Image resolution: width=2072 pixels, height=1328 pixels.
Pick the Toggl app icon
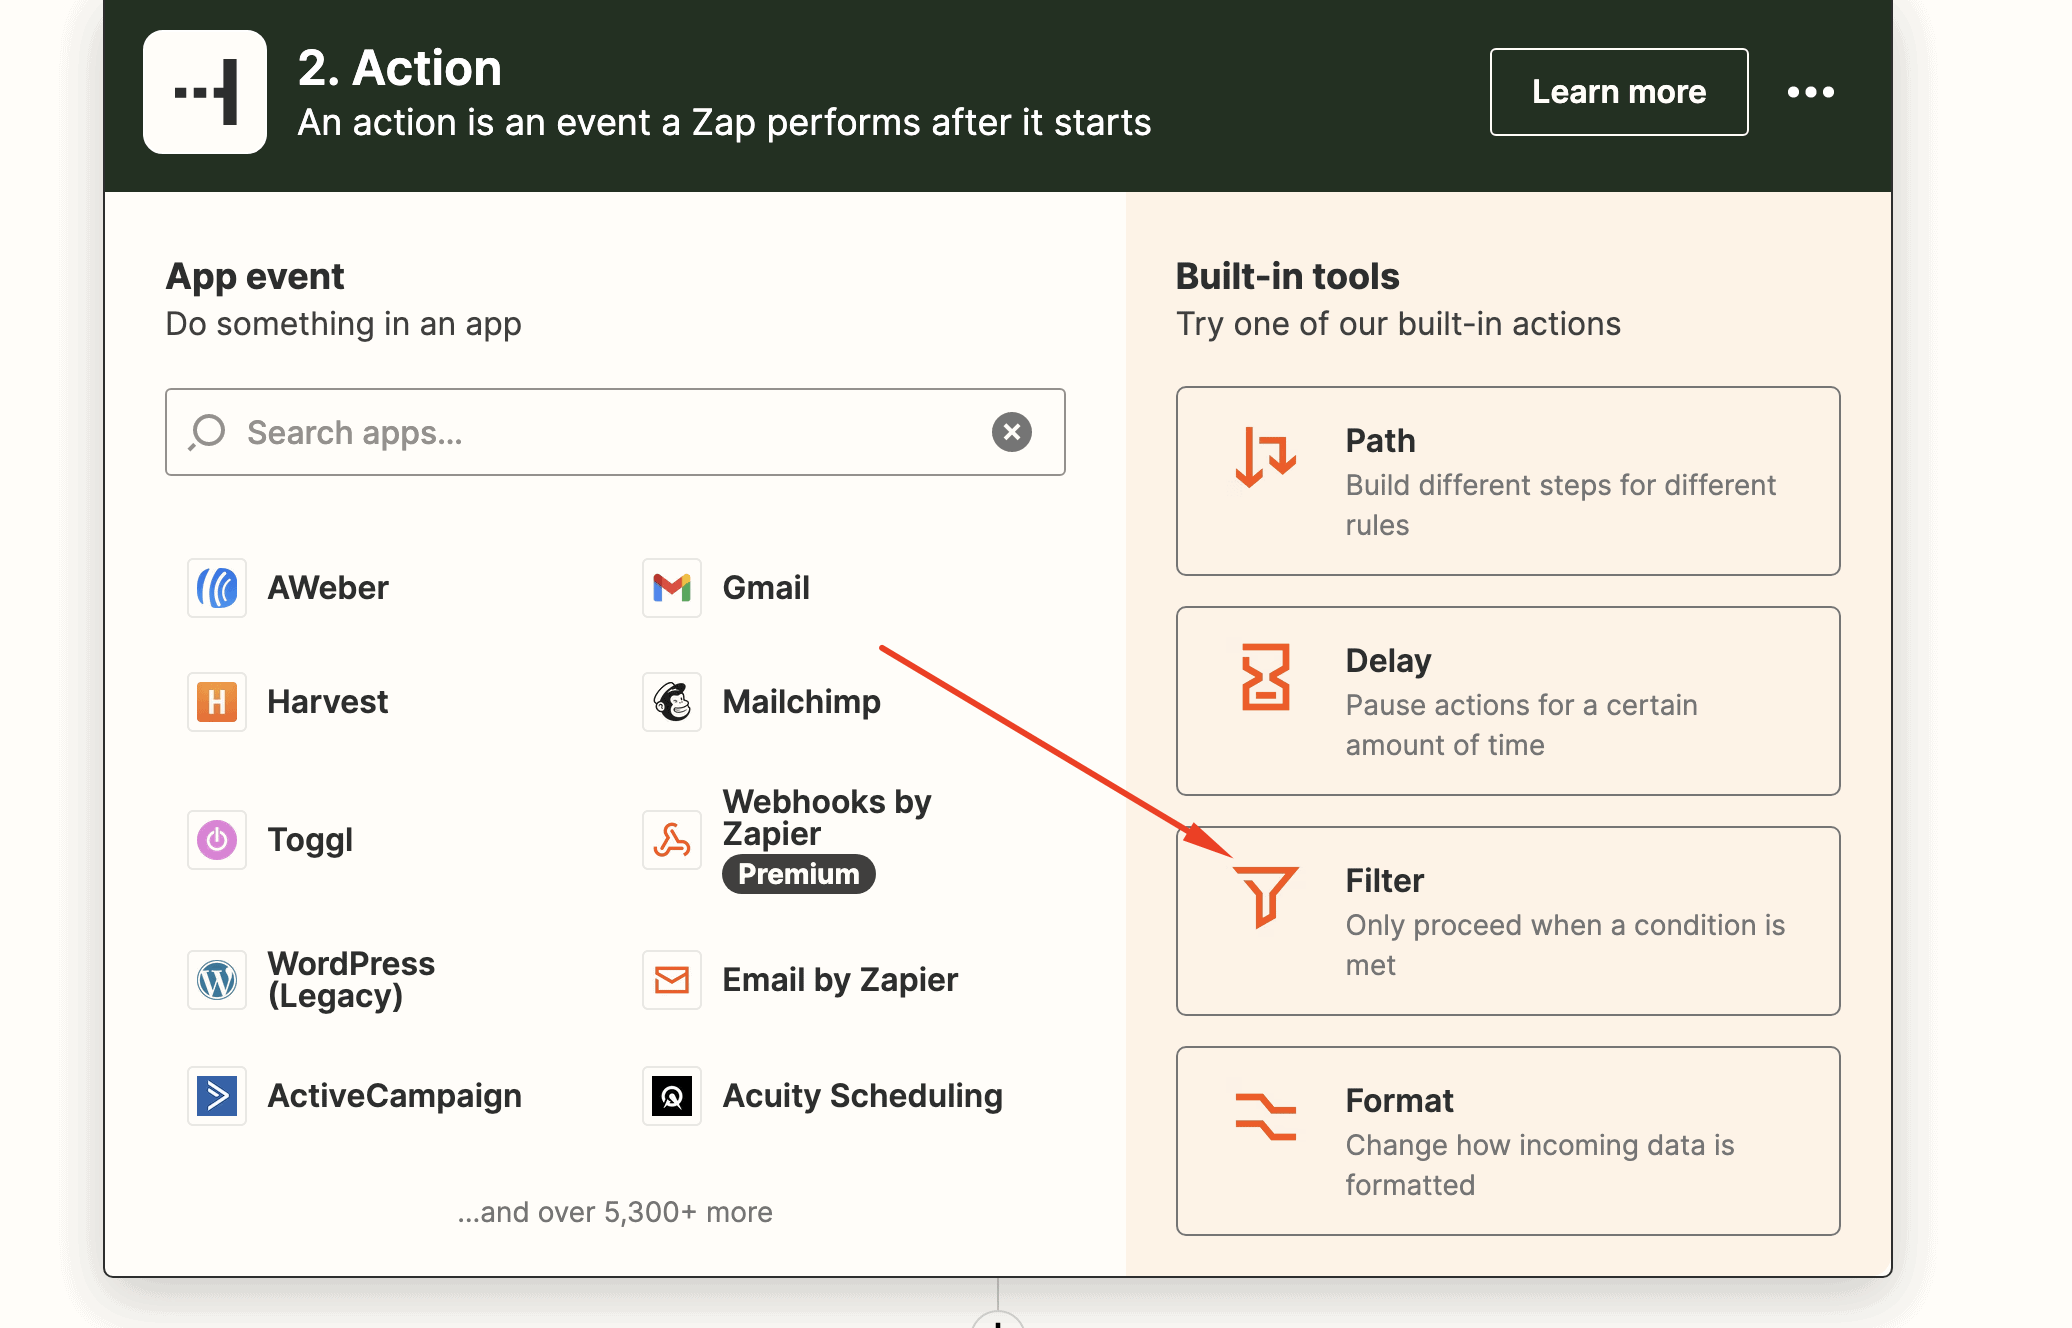pyautogui.click(x=217, y=840)
